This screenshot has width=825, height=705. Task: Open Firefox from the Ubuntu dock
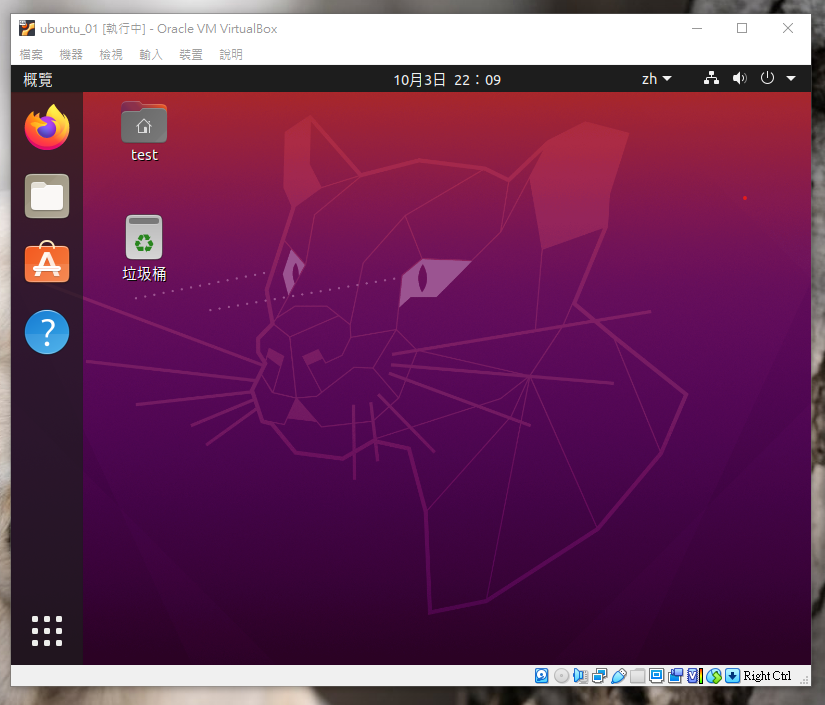[47, 127]
